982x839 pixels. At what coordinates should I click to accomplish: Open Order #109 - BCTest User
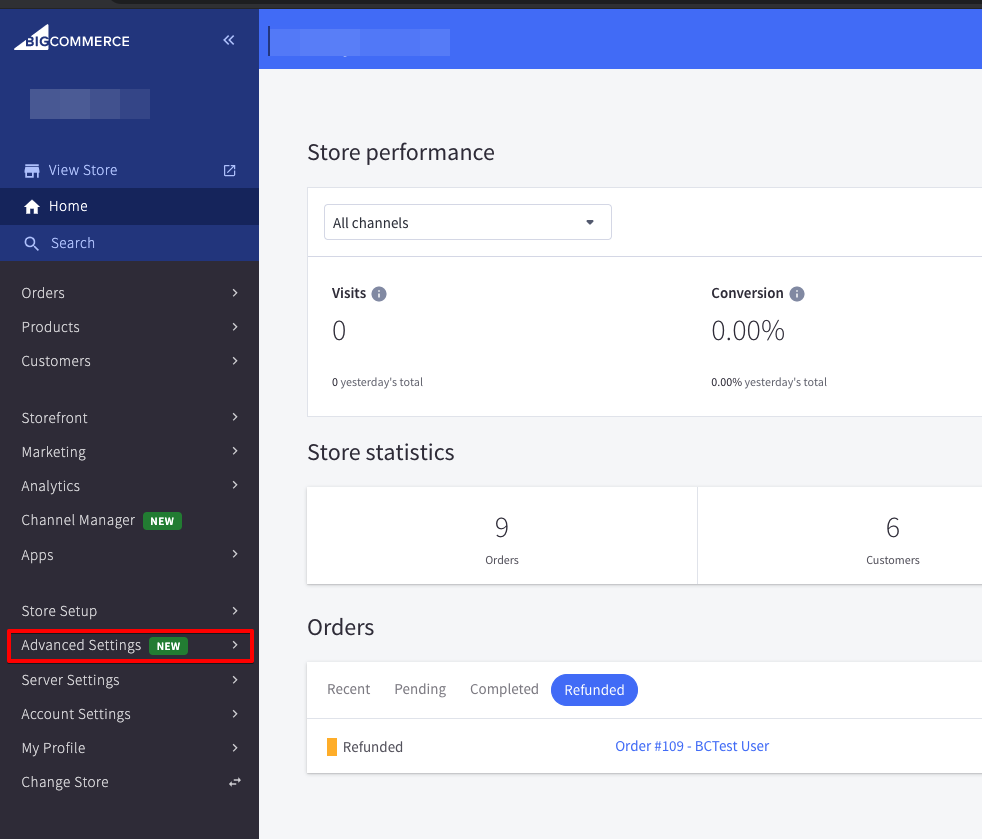[x=692, y=746]
